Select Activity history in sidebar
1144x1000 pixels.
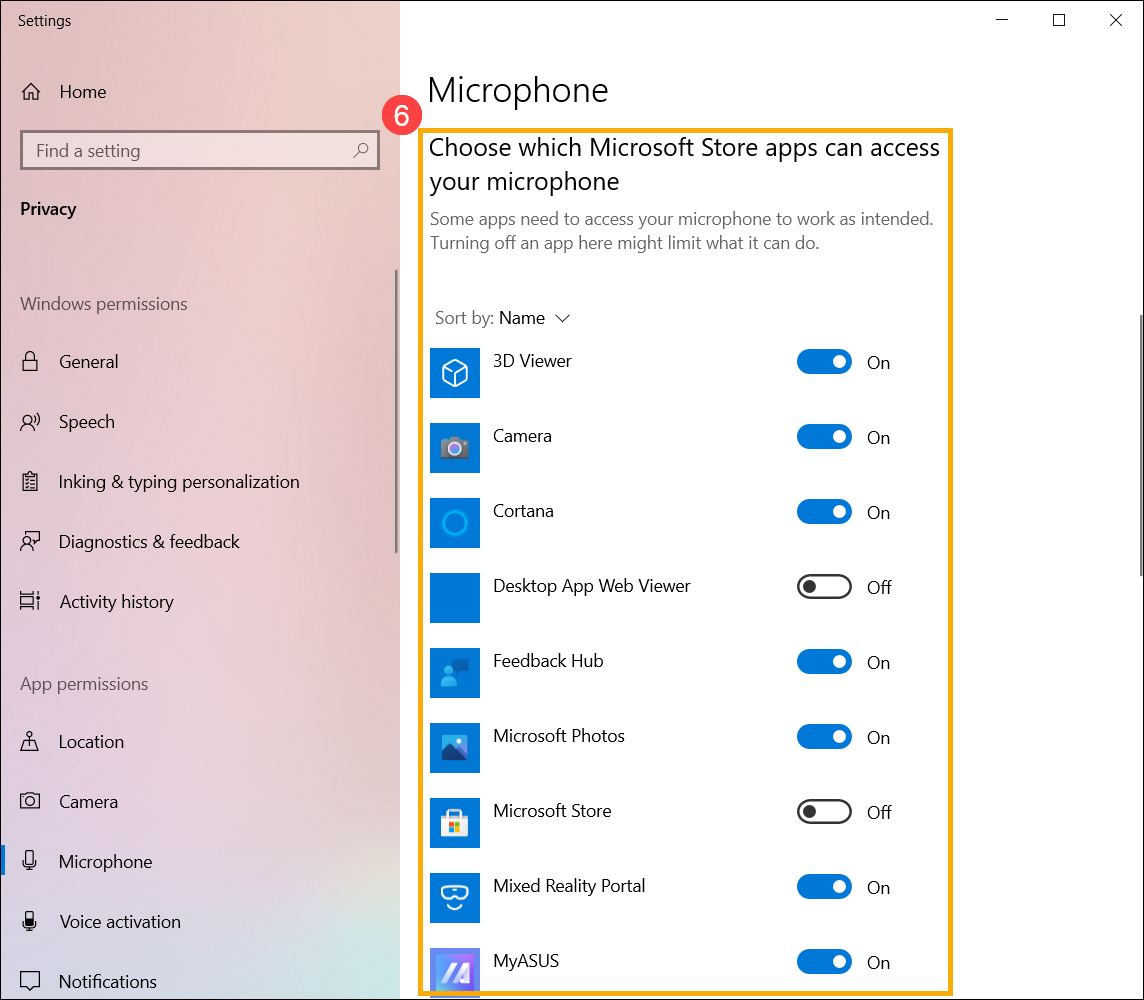point(117,601)
